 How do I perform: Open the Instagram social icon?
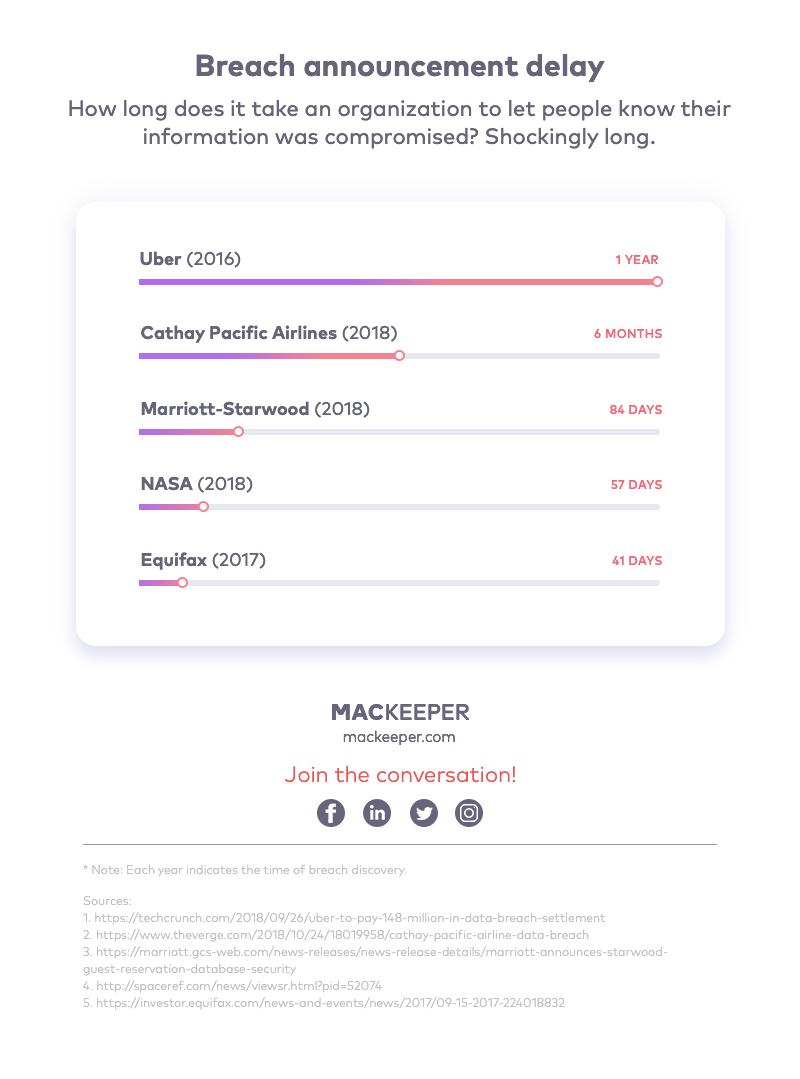pyautogui.click(x=469, y=813)
